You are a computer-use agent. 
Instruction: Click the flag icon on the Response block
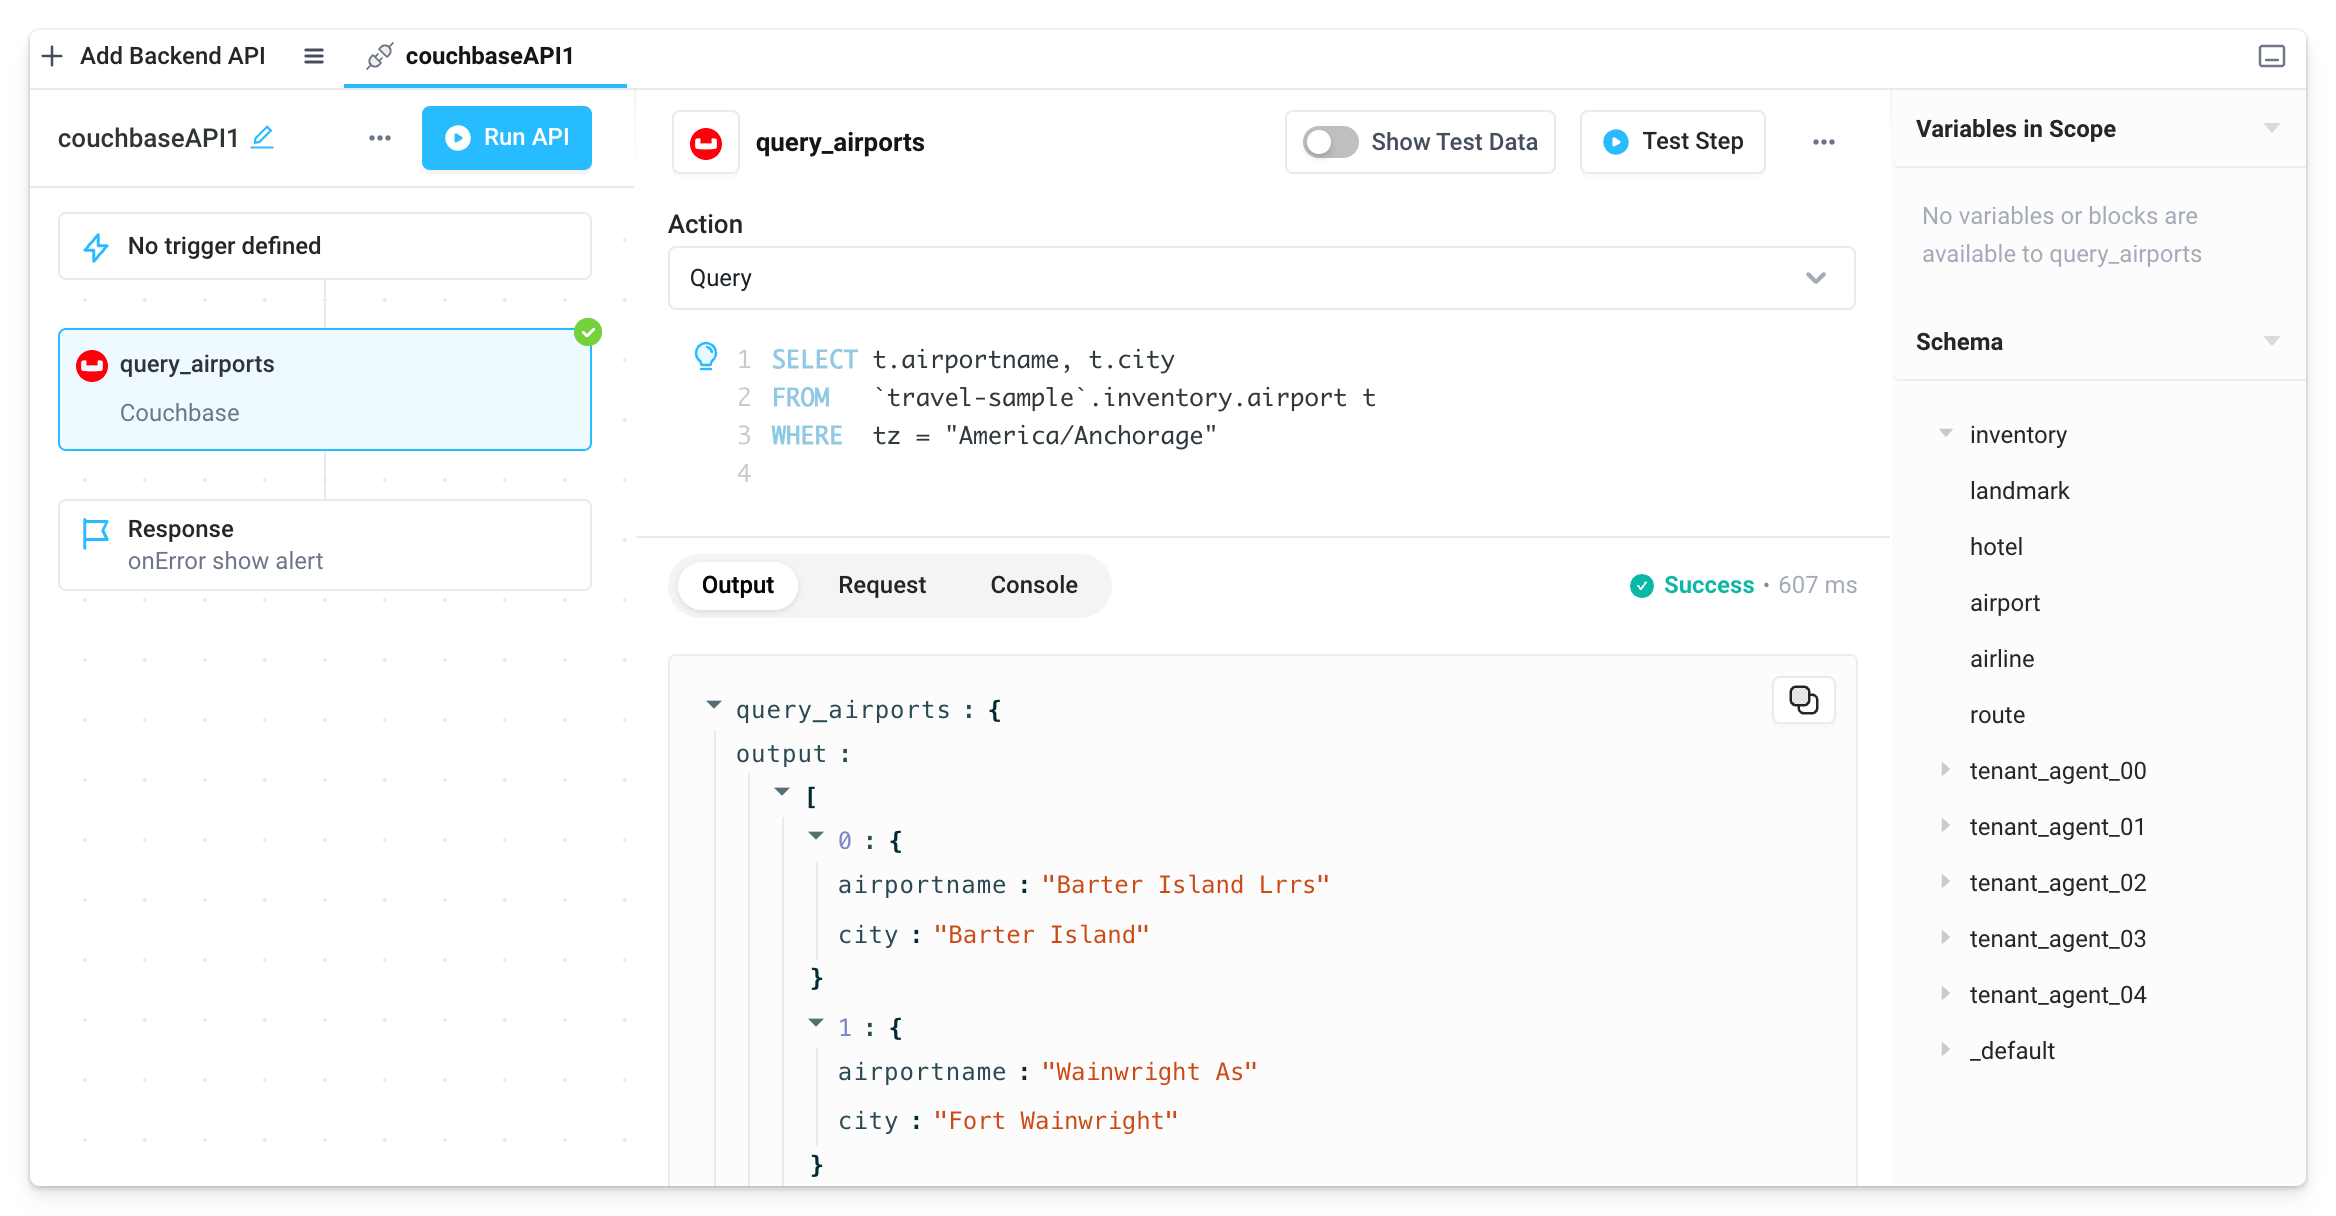[x=94, y=533]
